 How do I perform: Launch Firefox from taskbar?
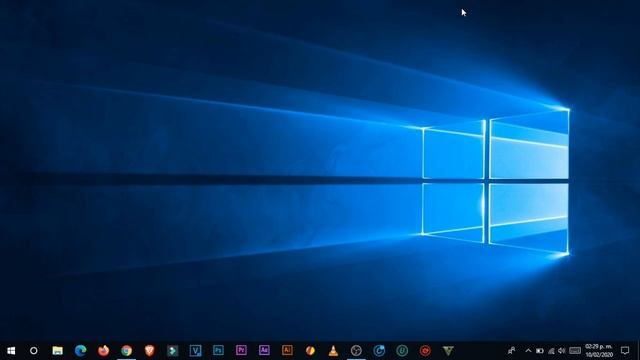(104, 351)
